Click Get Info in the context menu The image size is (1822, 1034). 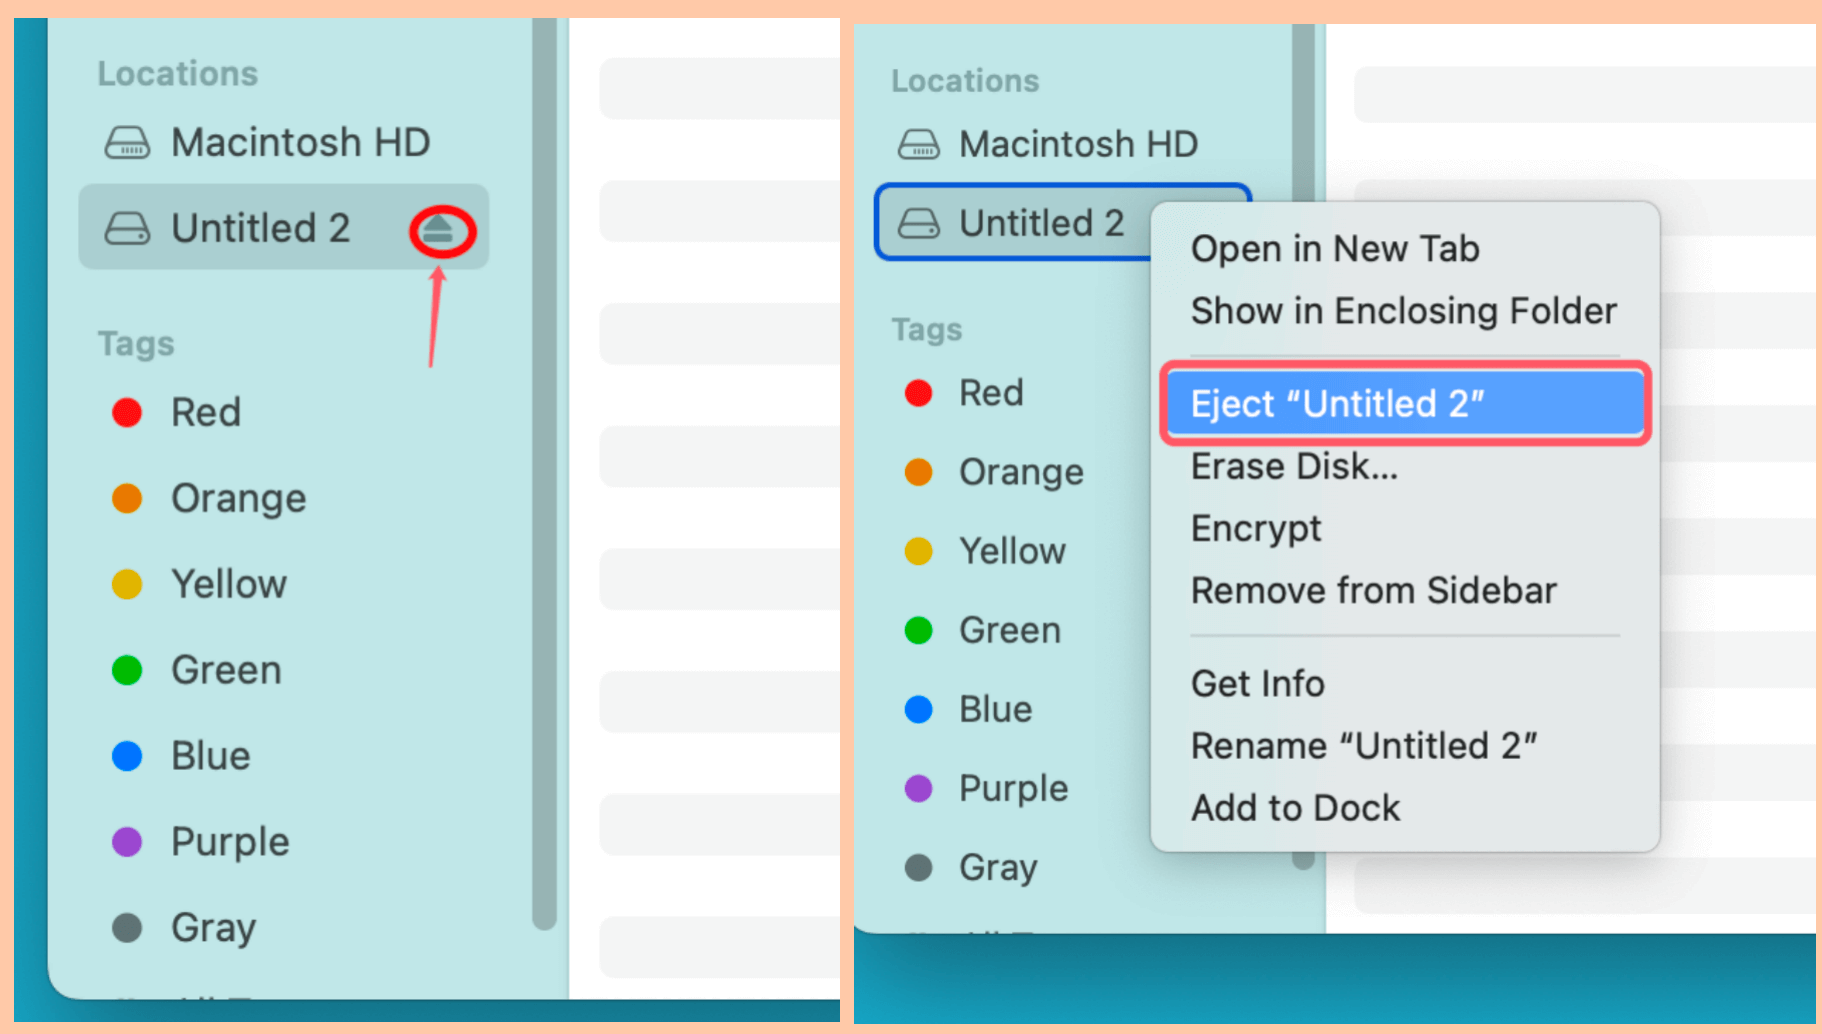click(x=1257, y=683)
